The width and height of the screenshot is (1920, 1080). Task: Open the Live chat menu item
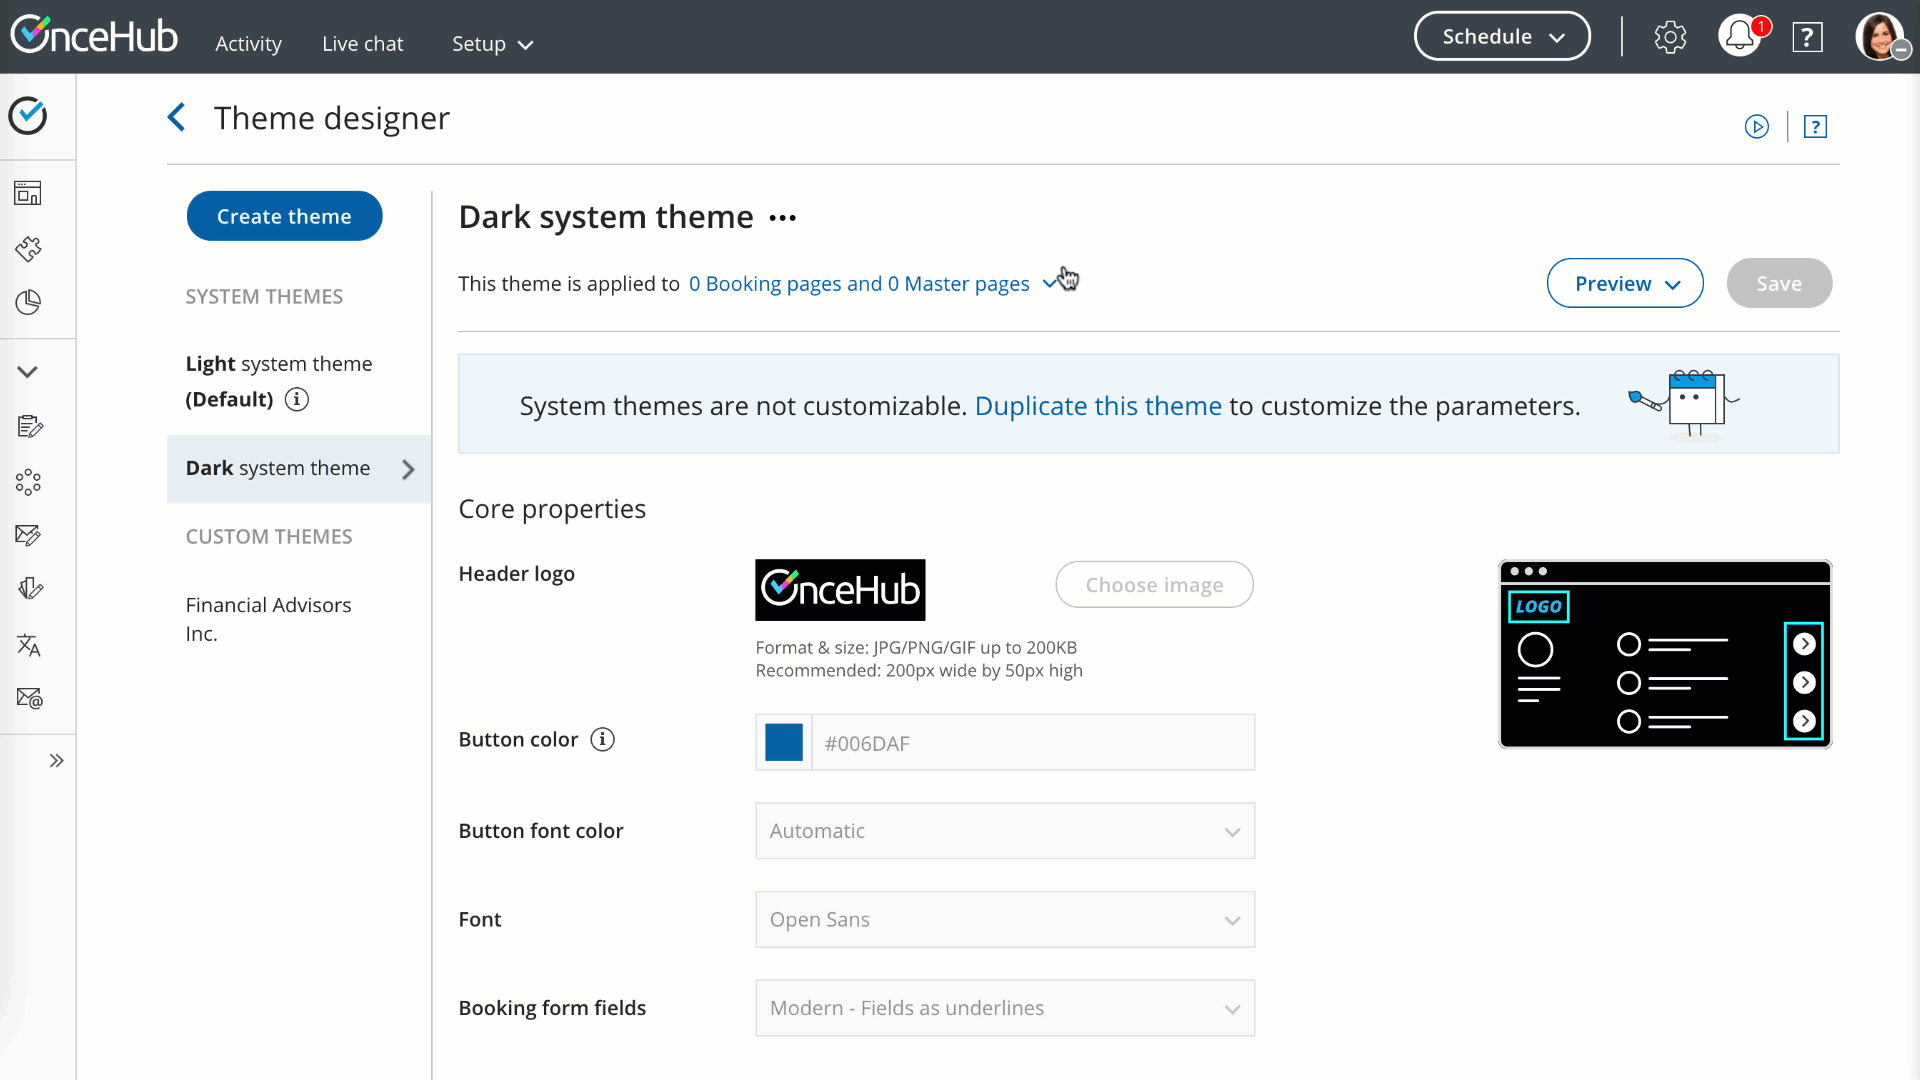tap(362, 44)
